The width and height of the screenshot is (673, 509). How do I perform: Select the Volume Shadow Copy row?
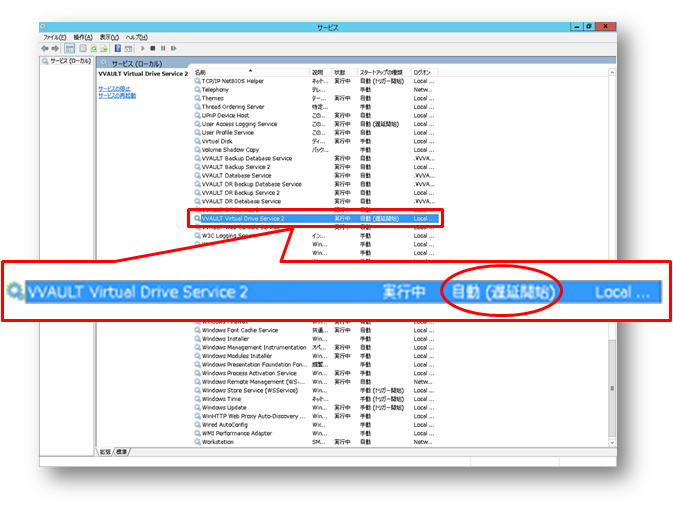click(x=315, y=150)
